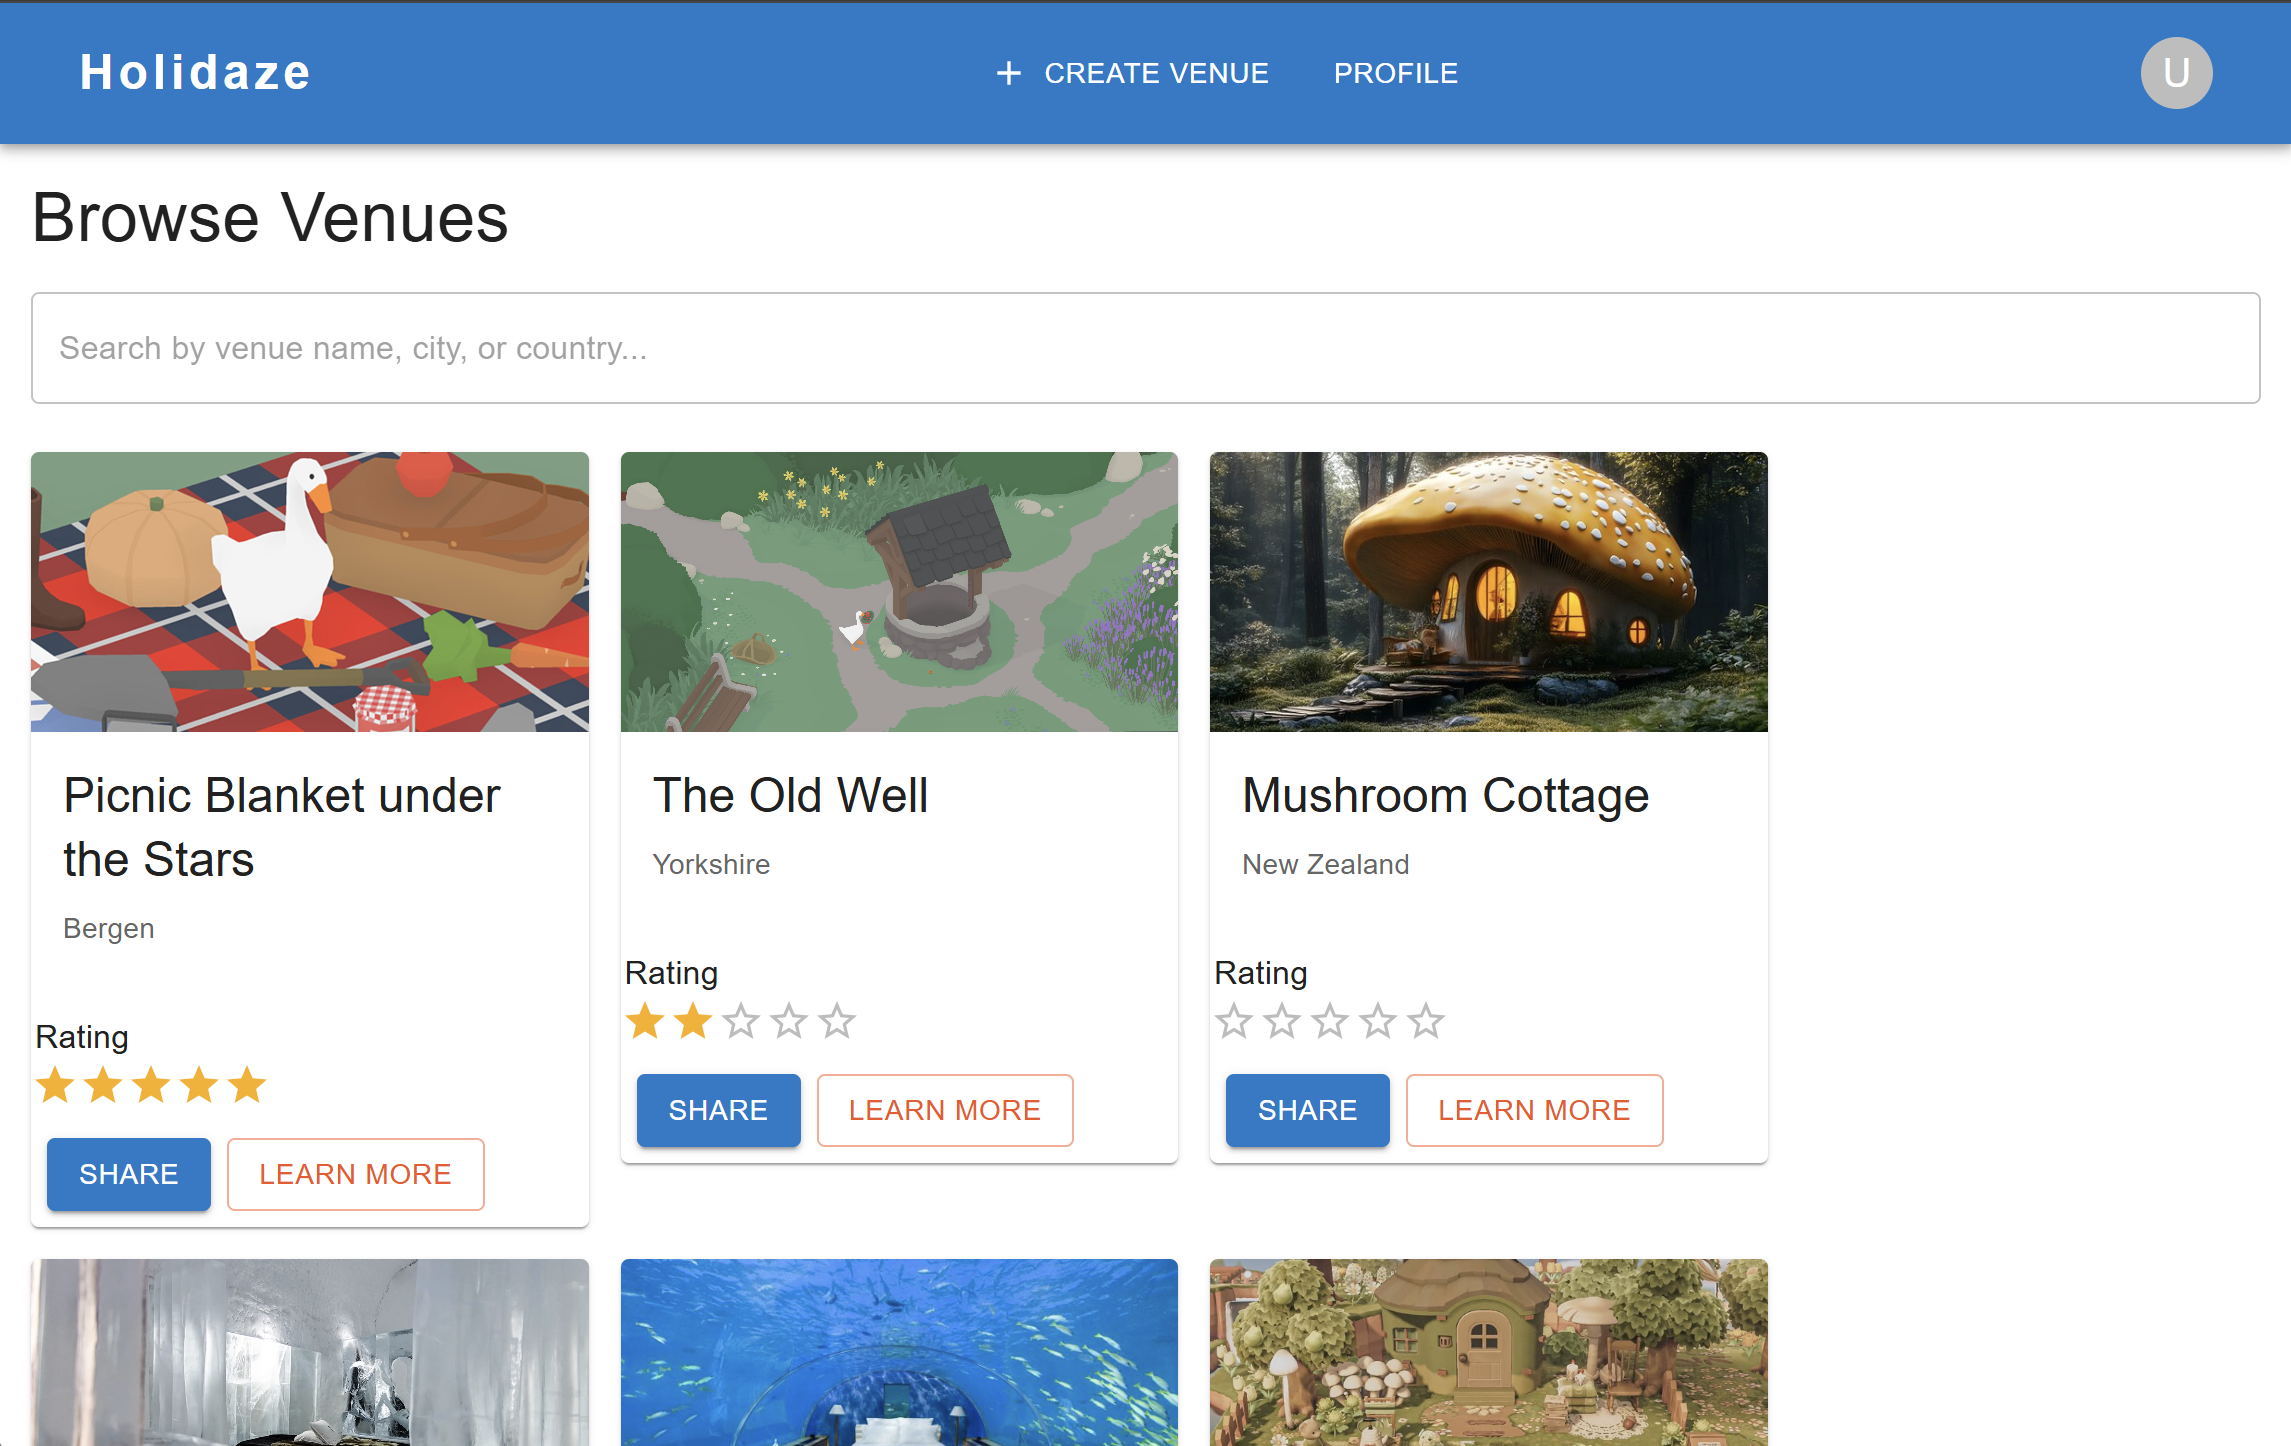Click the Mushroom Cottage title
This screenshot has height=1446, width=2291.
1445,796
